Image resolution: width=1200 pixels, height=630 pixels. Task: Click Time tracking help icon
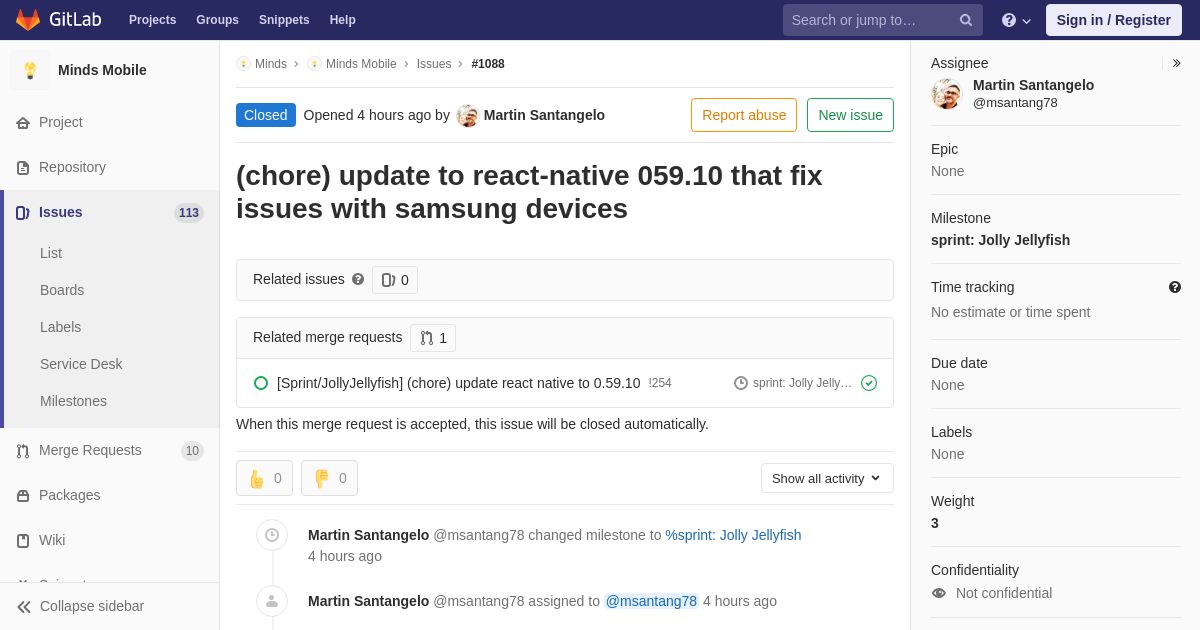[1175, 287]
